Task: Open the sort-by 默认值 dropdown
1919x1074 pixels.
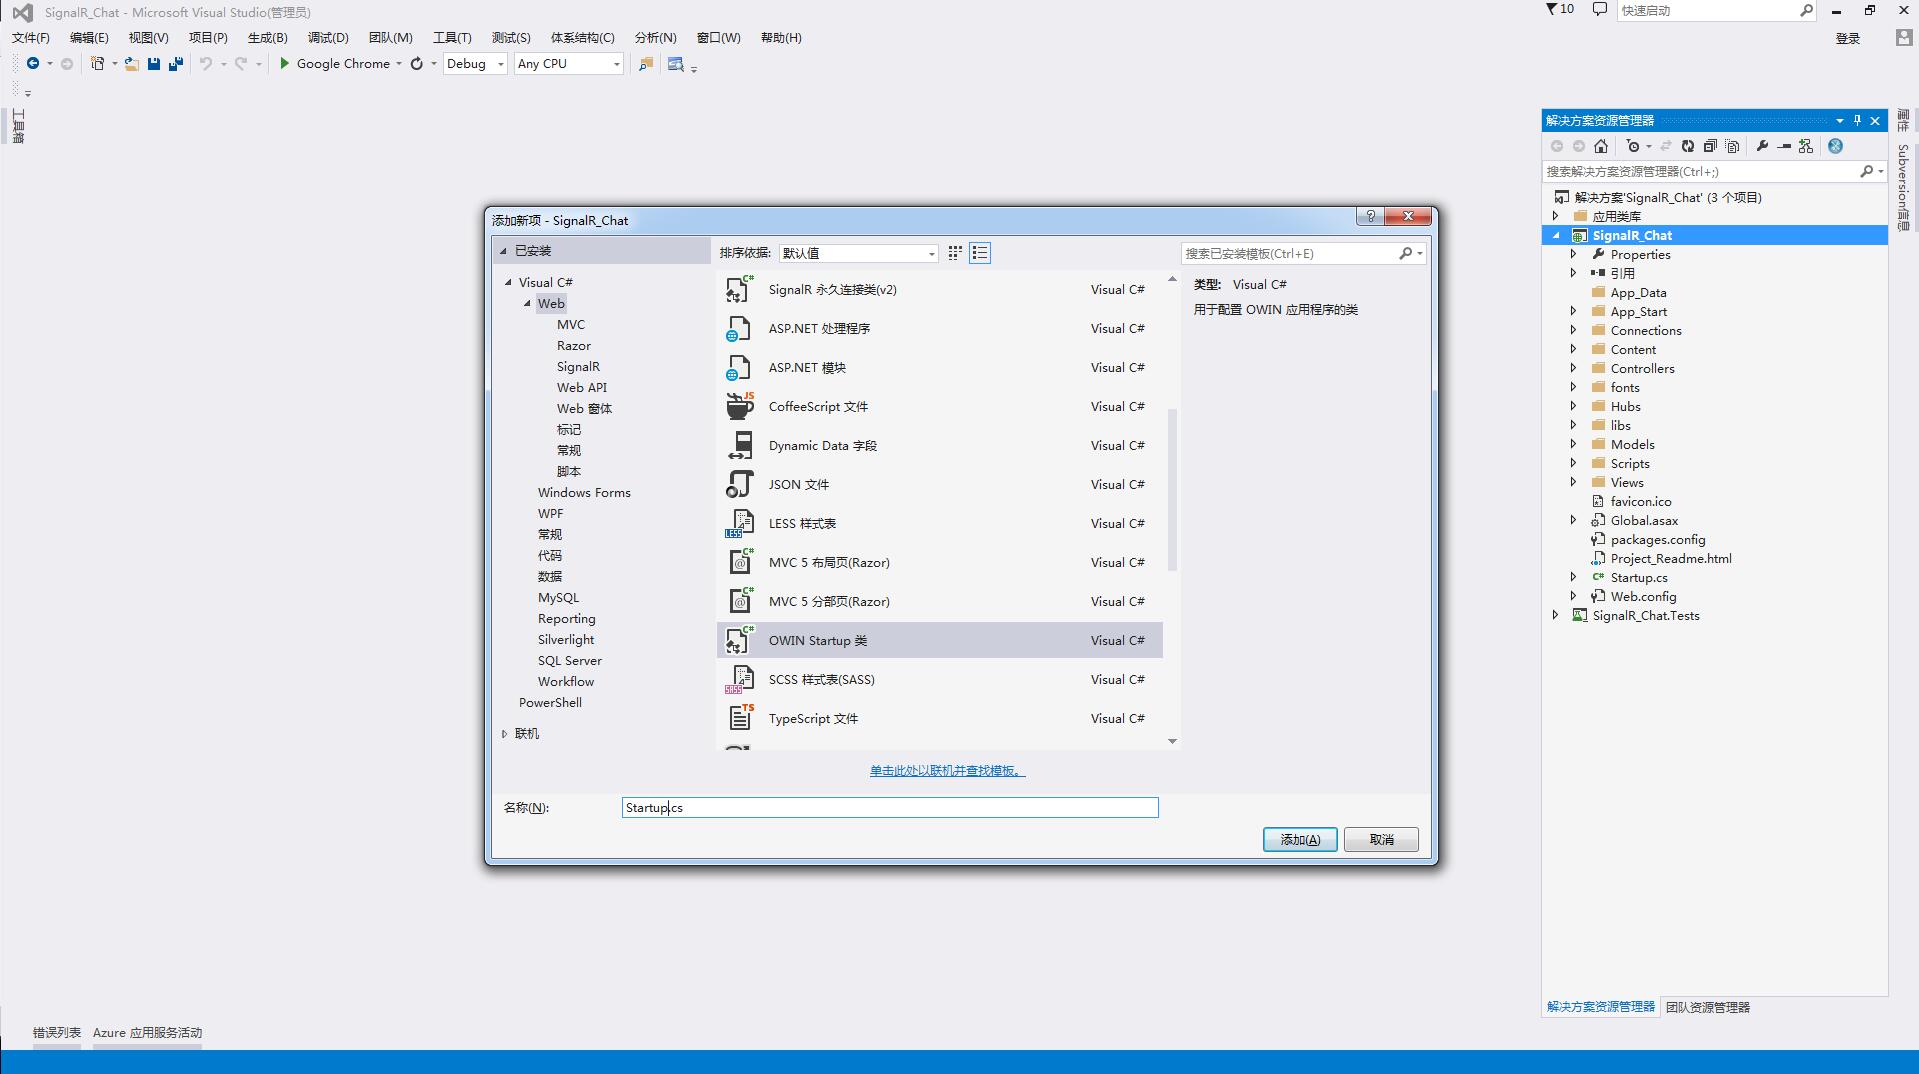Action: click(x=859, y=253)
